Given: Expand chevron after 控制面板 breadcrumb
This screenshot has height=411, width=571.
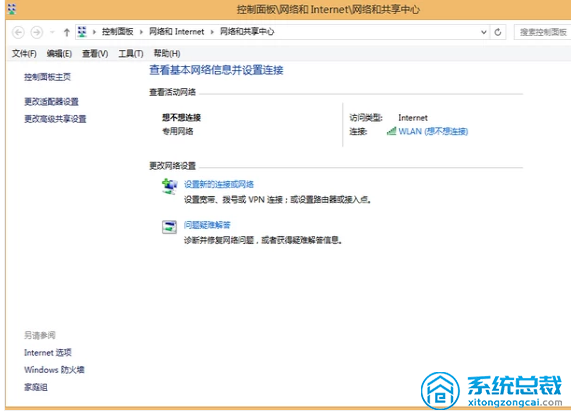Looking at the screenshot, I should pyautogui.click(x=141, y=32).
